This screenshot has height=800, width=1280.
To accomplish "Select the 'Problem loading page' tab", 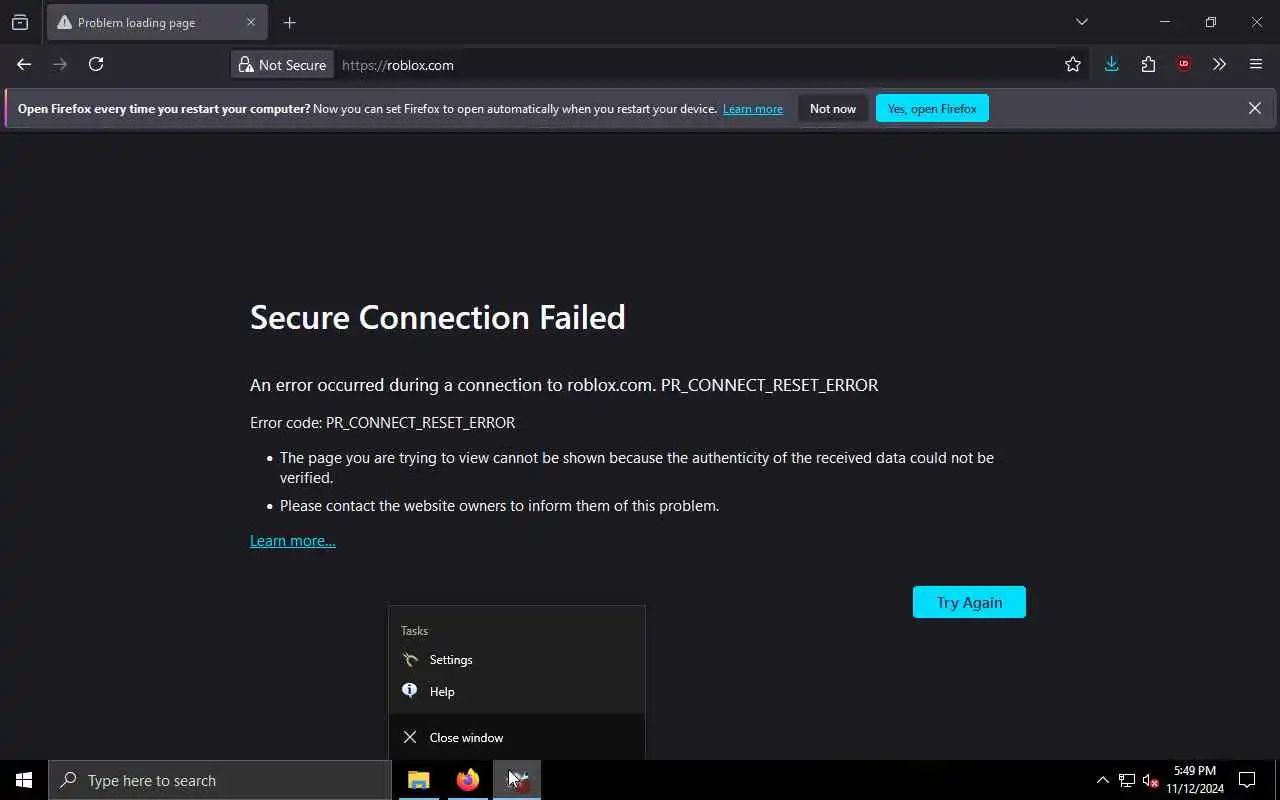I will point(157,22).
